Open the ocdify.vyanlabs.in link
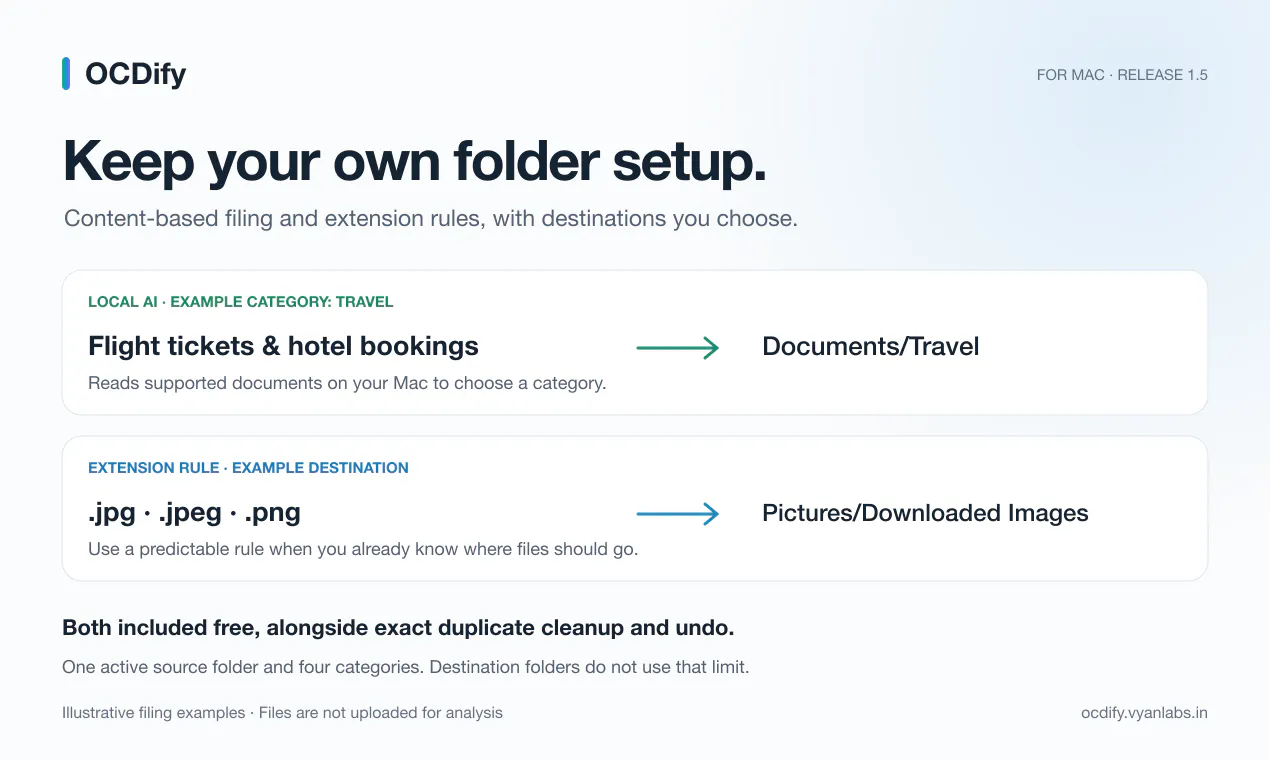Viewport: 1270px width, 760px height. pyautogui.click(x=1144, y=713)
